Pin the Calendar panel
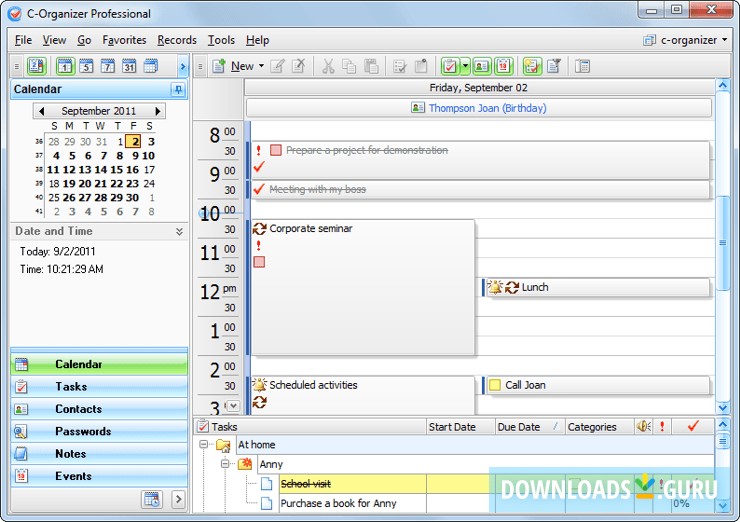Image resolution: width=740 pixels, height=522 pixels. (x=178, y=89)
